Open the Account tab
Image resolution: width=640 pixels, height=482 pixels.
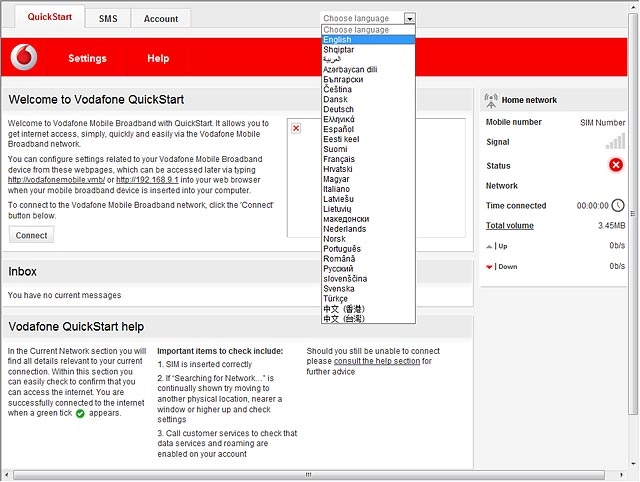(161, 19)
